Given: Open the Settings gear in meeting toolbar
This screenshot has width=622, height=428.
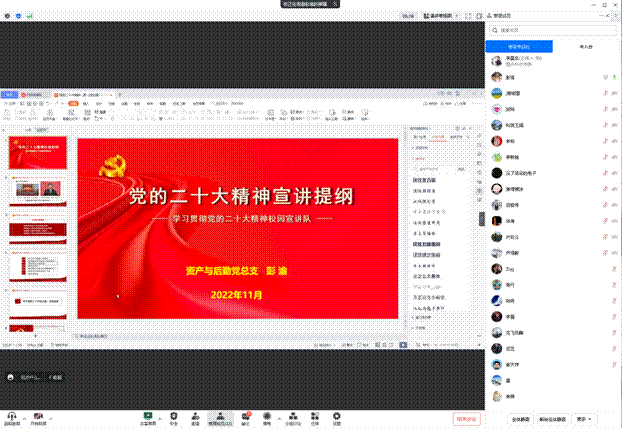Looking at the screenshot, I should [336, 418].
